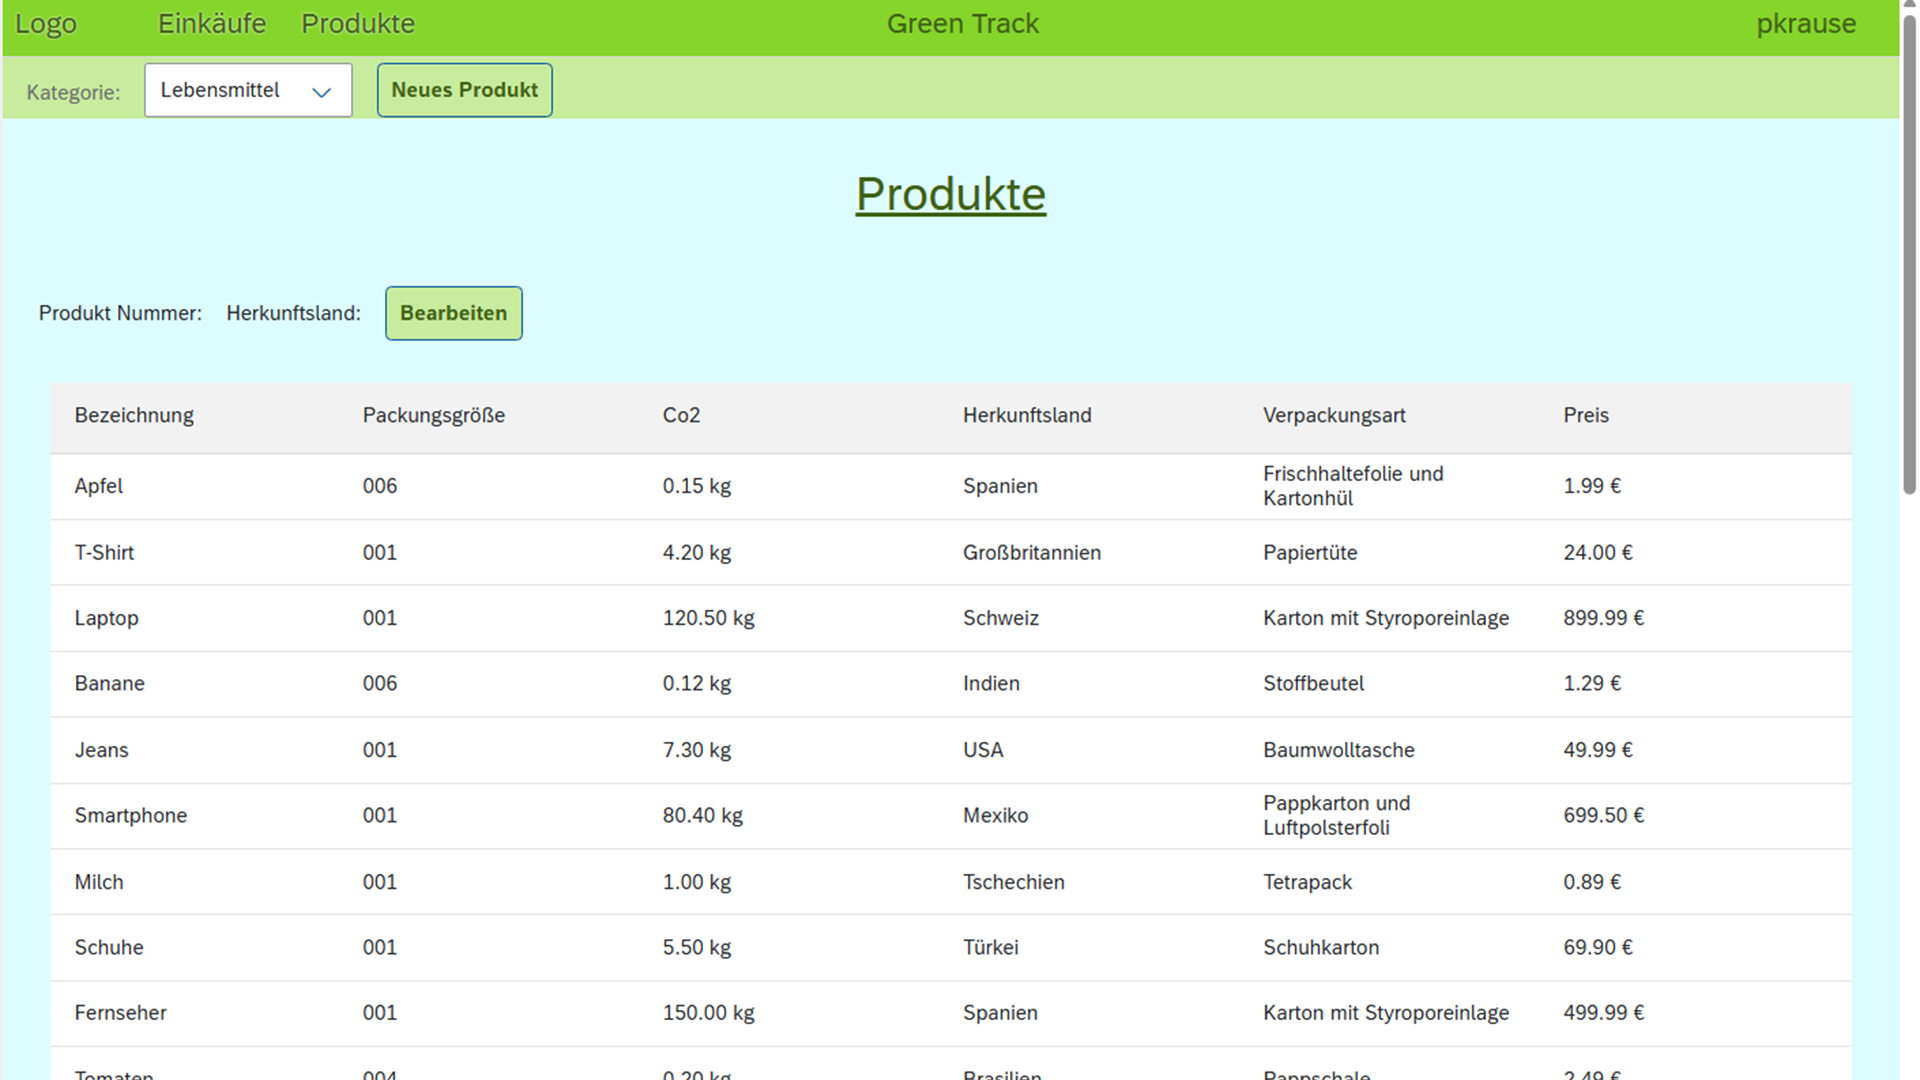This screenshot has height=1080, width=1920.
Task: Select the Milch product row
Action: [x=99, y=882]
